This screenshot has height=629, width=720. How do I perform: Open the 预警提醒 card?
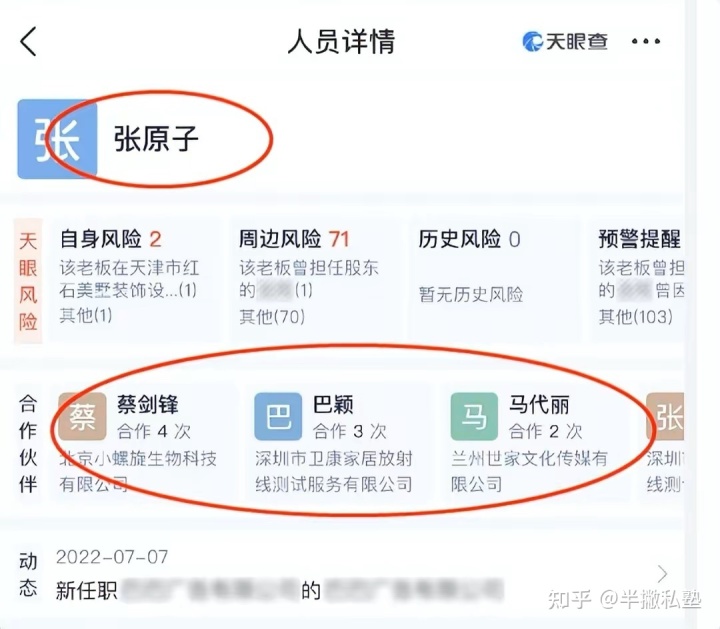pyautogui.click(x=638, y=280)
